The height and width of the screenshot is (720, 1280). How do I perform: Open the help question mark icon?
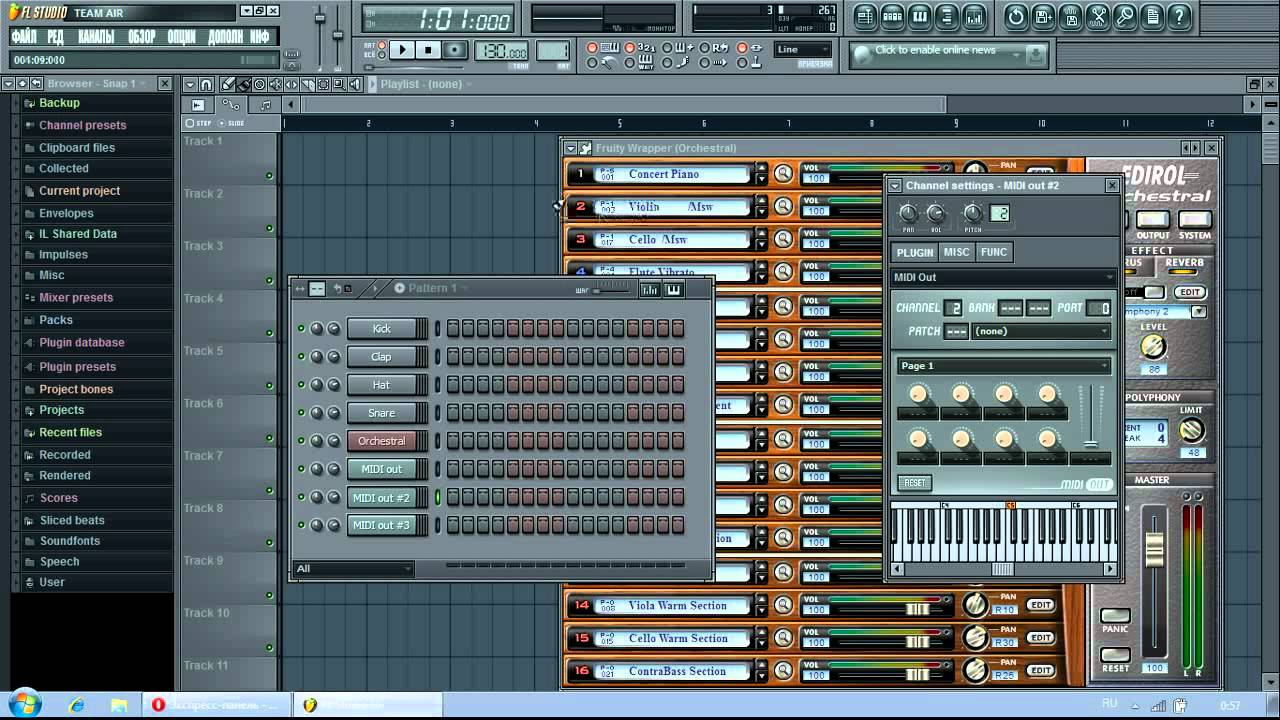click(1179, 16)
